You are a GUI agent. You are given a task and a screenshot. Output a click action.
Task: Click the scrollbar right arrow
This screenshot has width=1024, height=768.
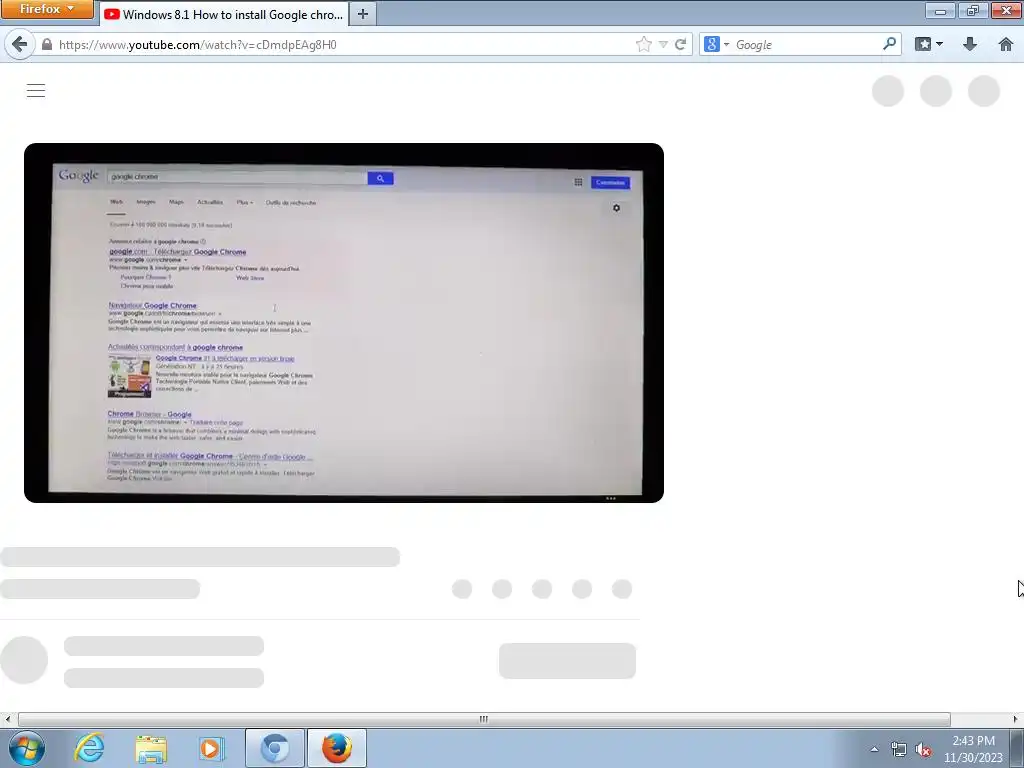pos(1016,719)
